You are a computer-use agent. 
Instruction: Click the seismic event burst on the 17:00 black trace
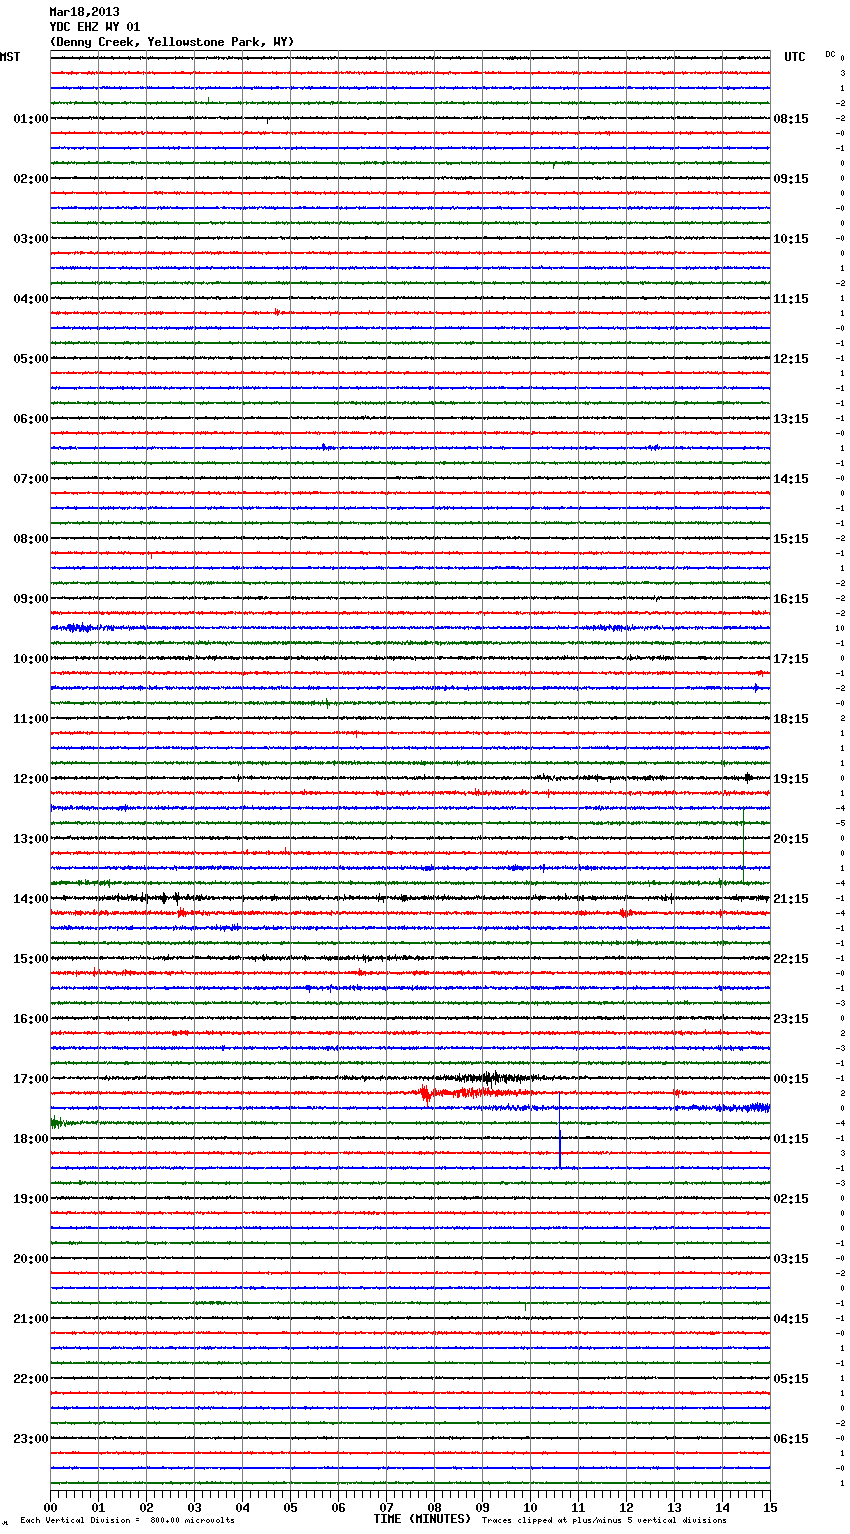coord(490,1078)
